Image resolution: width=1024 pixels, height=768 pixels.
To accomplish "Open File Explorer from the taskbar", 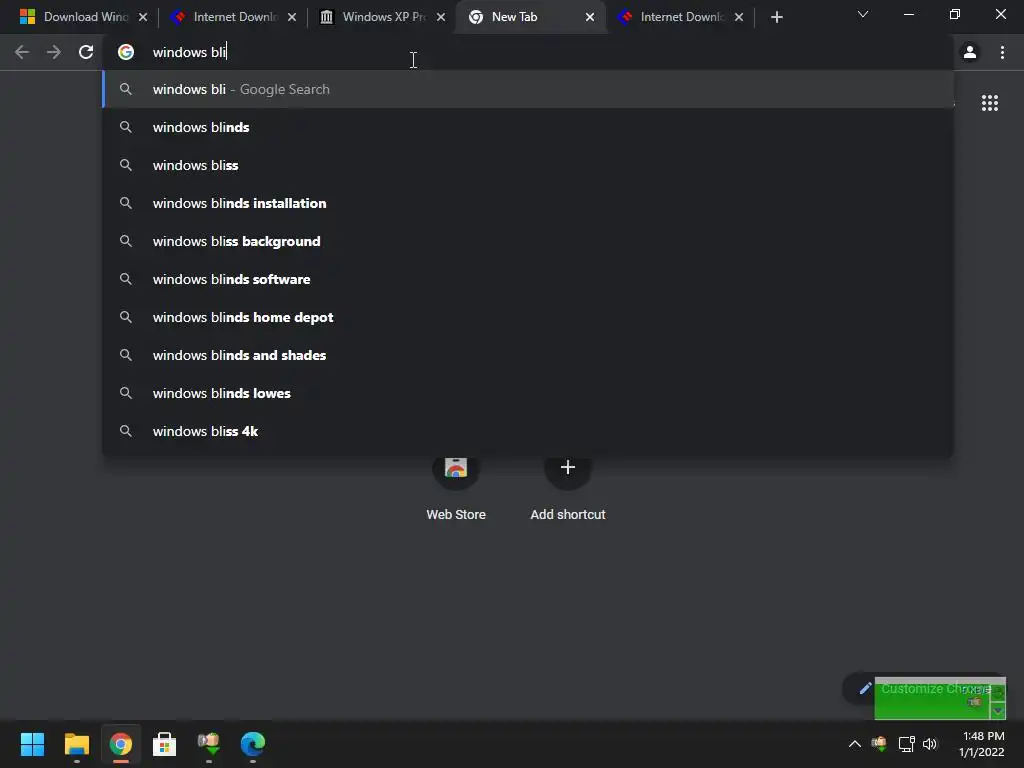I will pyautogui.click(x=76, y=744).
